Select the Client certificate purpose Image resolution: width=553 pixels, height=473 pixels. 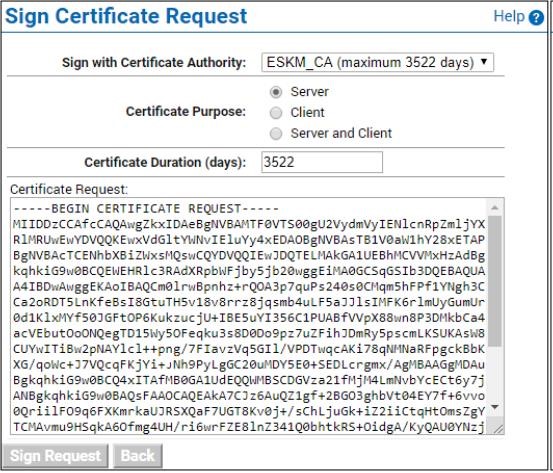pyautogui.click(x=276, y=113)
